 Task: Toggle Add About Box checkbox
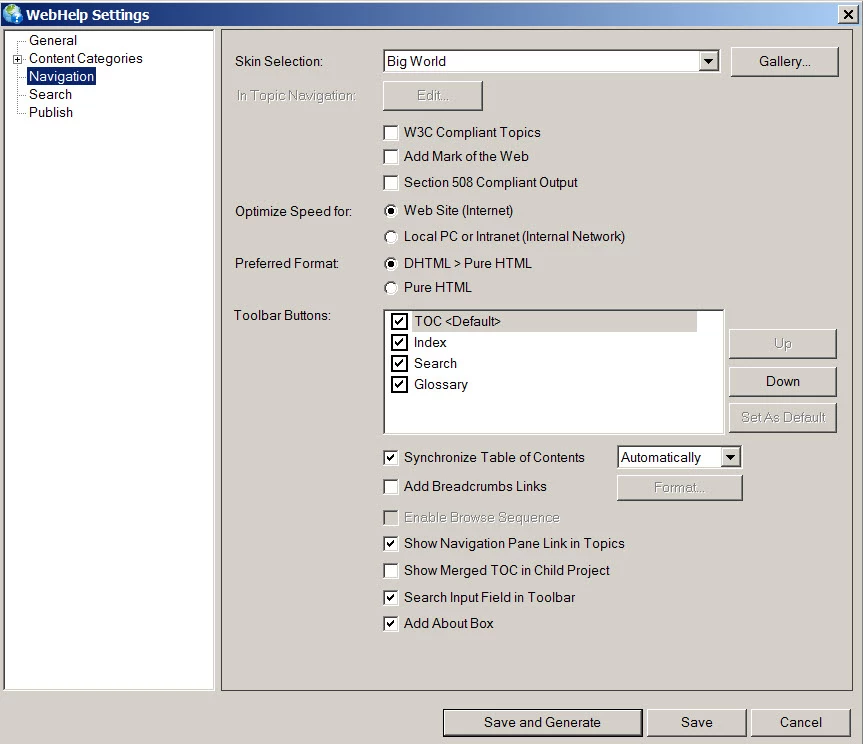point(391,623)
